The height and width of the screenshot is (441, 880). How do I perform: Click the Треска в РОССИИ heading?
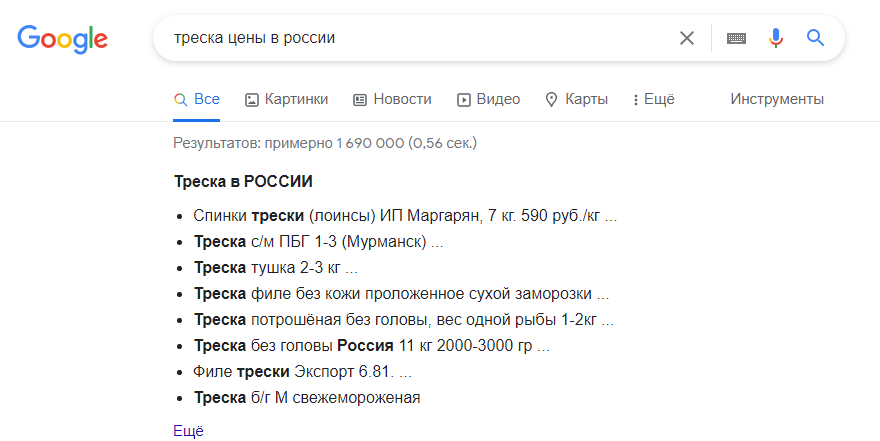point(243,182)
